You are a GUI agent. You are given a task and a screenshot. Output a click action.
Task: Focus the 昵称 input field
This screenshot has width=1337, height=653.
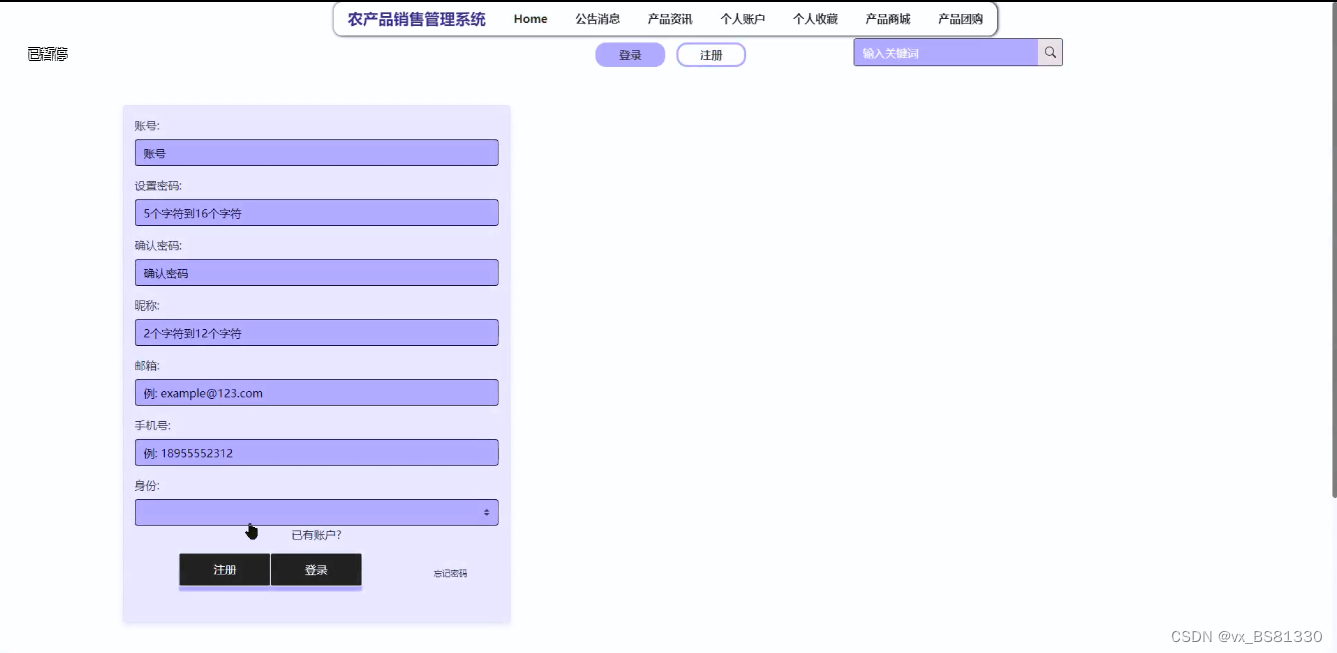click(316, 333)
